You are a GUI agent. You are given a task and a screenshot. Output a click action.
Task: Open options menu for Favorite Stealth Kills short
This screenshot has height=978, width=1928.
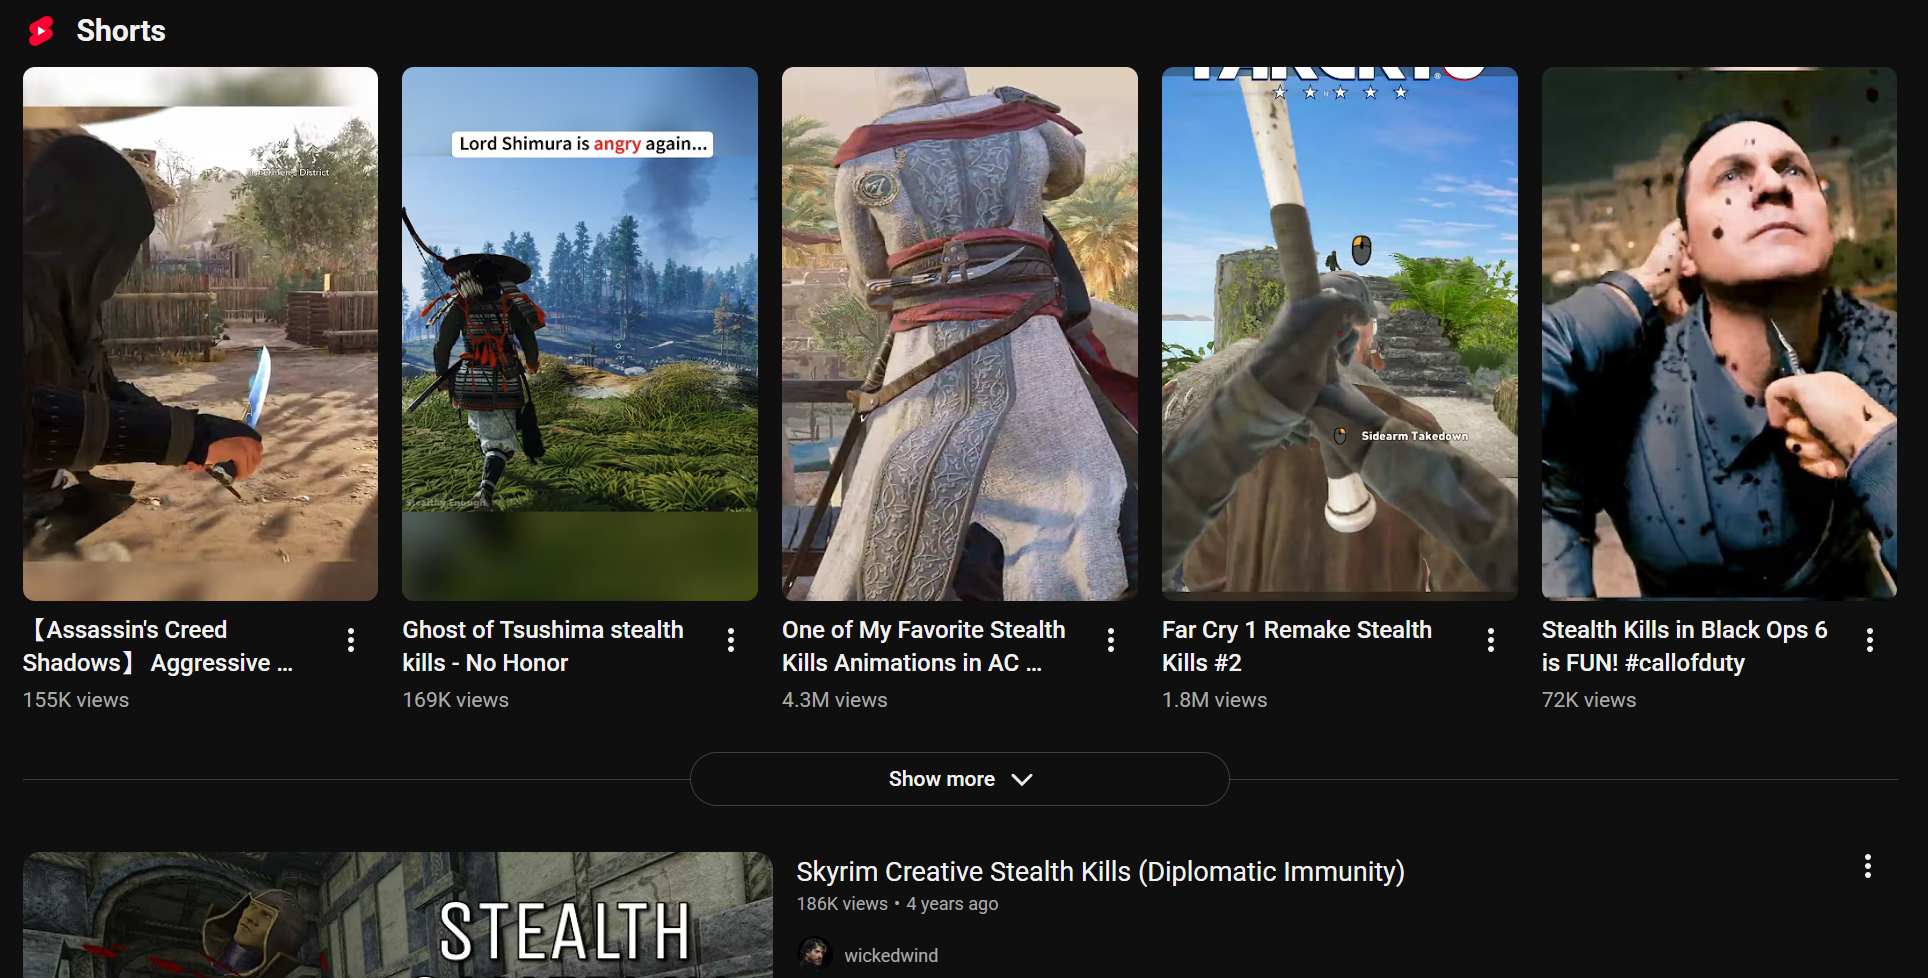tap(1111, 640)
